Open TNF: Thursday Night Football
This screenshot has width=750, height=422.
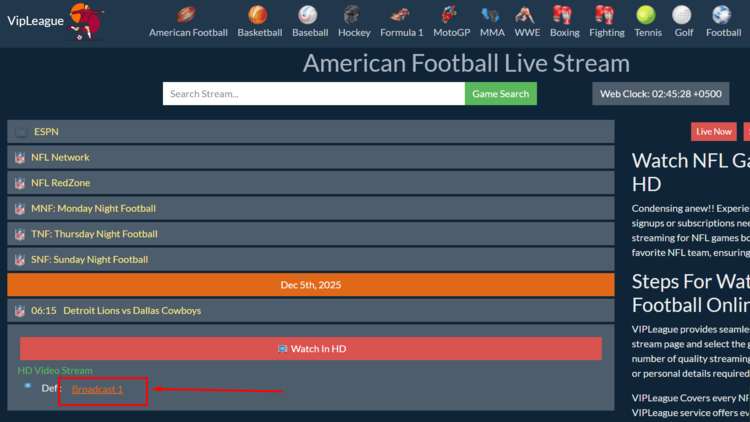pyautogui.click(x=311, y=234)
